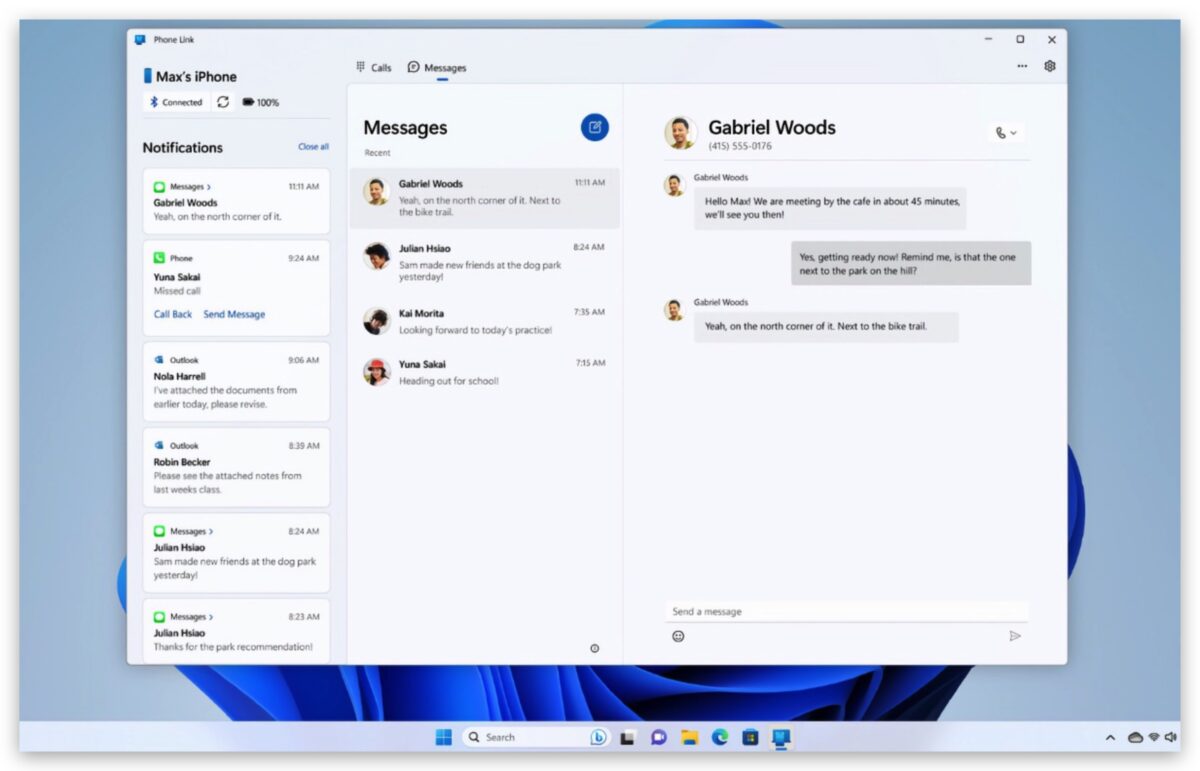Switch to the Calls tab

(x=374, y=68)
